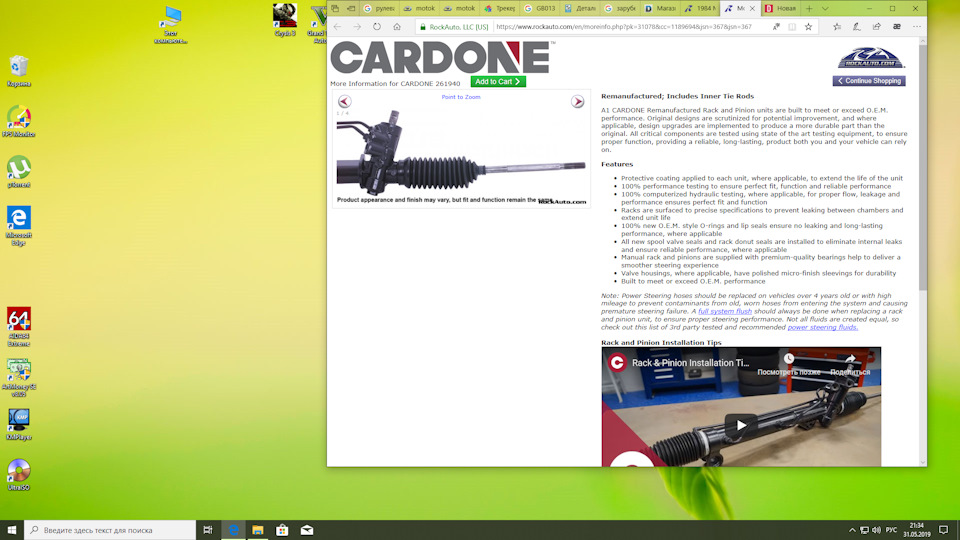Open site security padlock info

(x=422, y=27)
